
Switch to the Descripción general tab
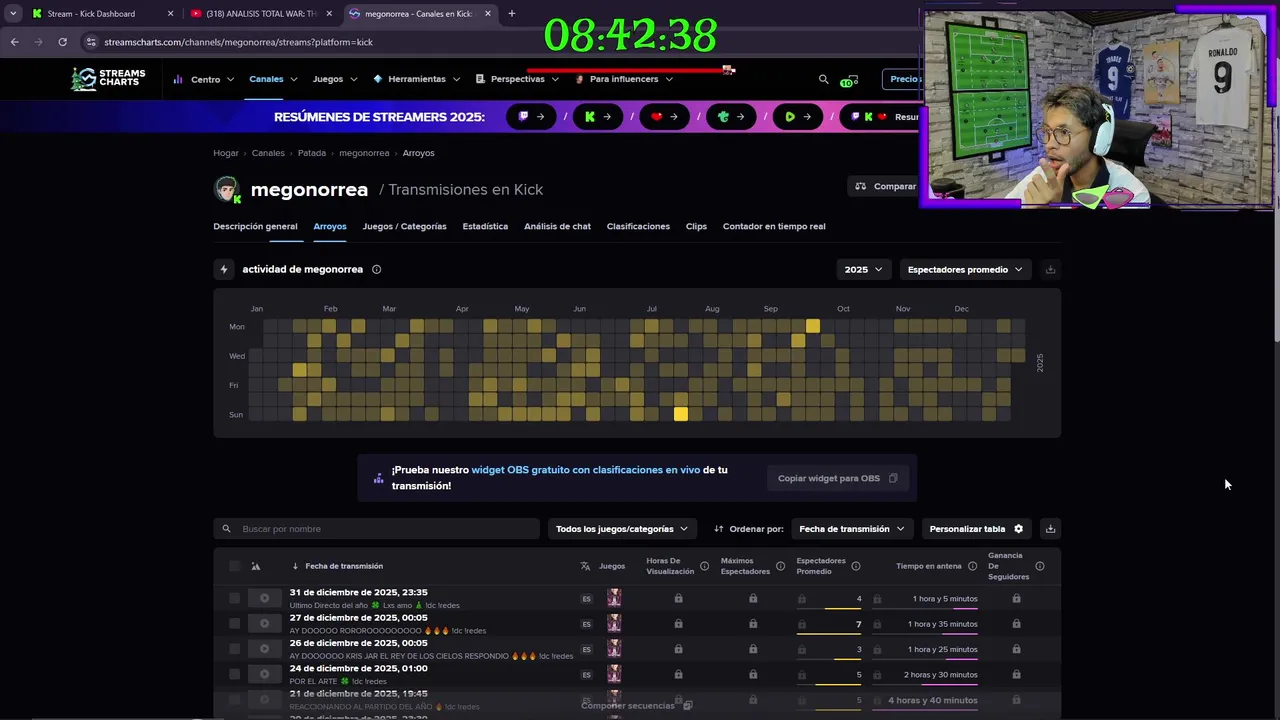[255, 226]
